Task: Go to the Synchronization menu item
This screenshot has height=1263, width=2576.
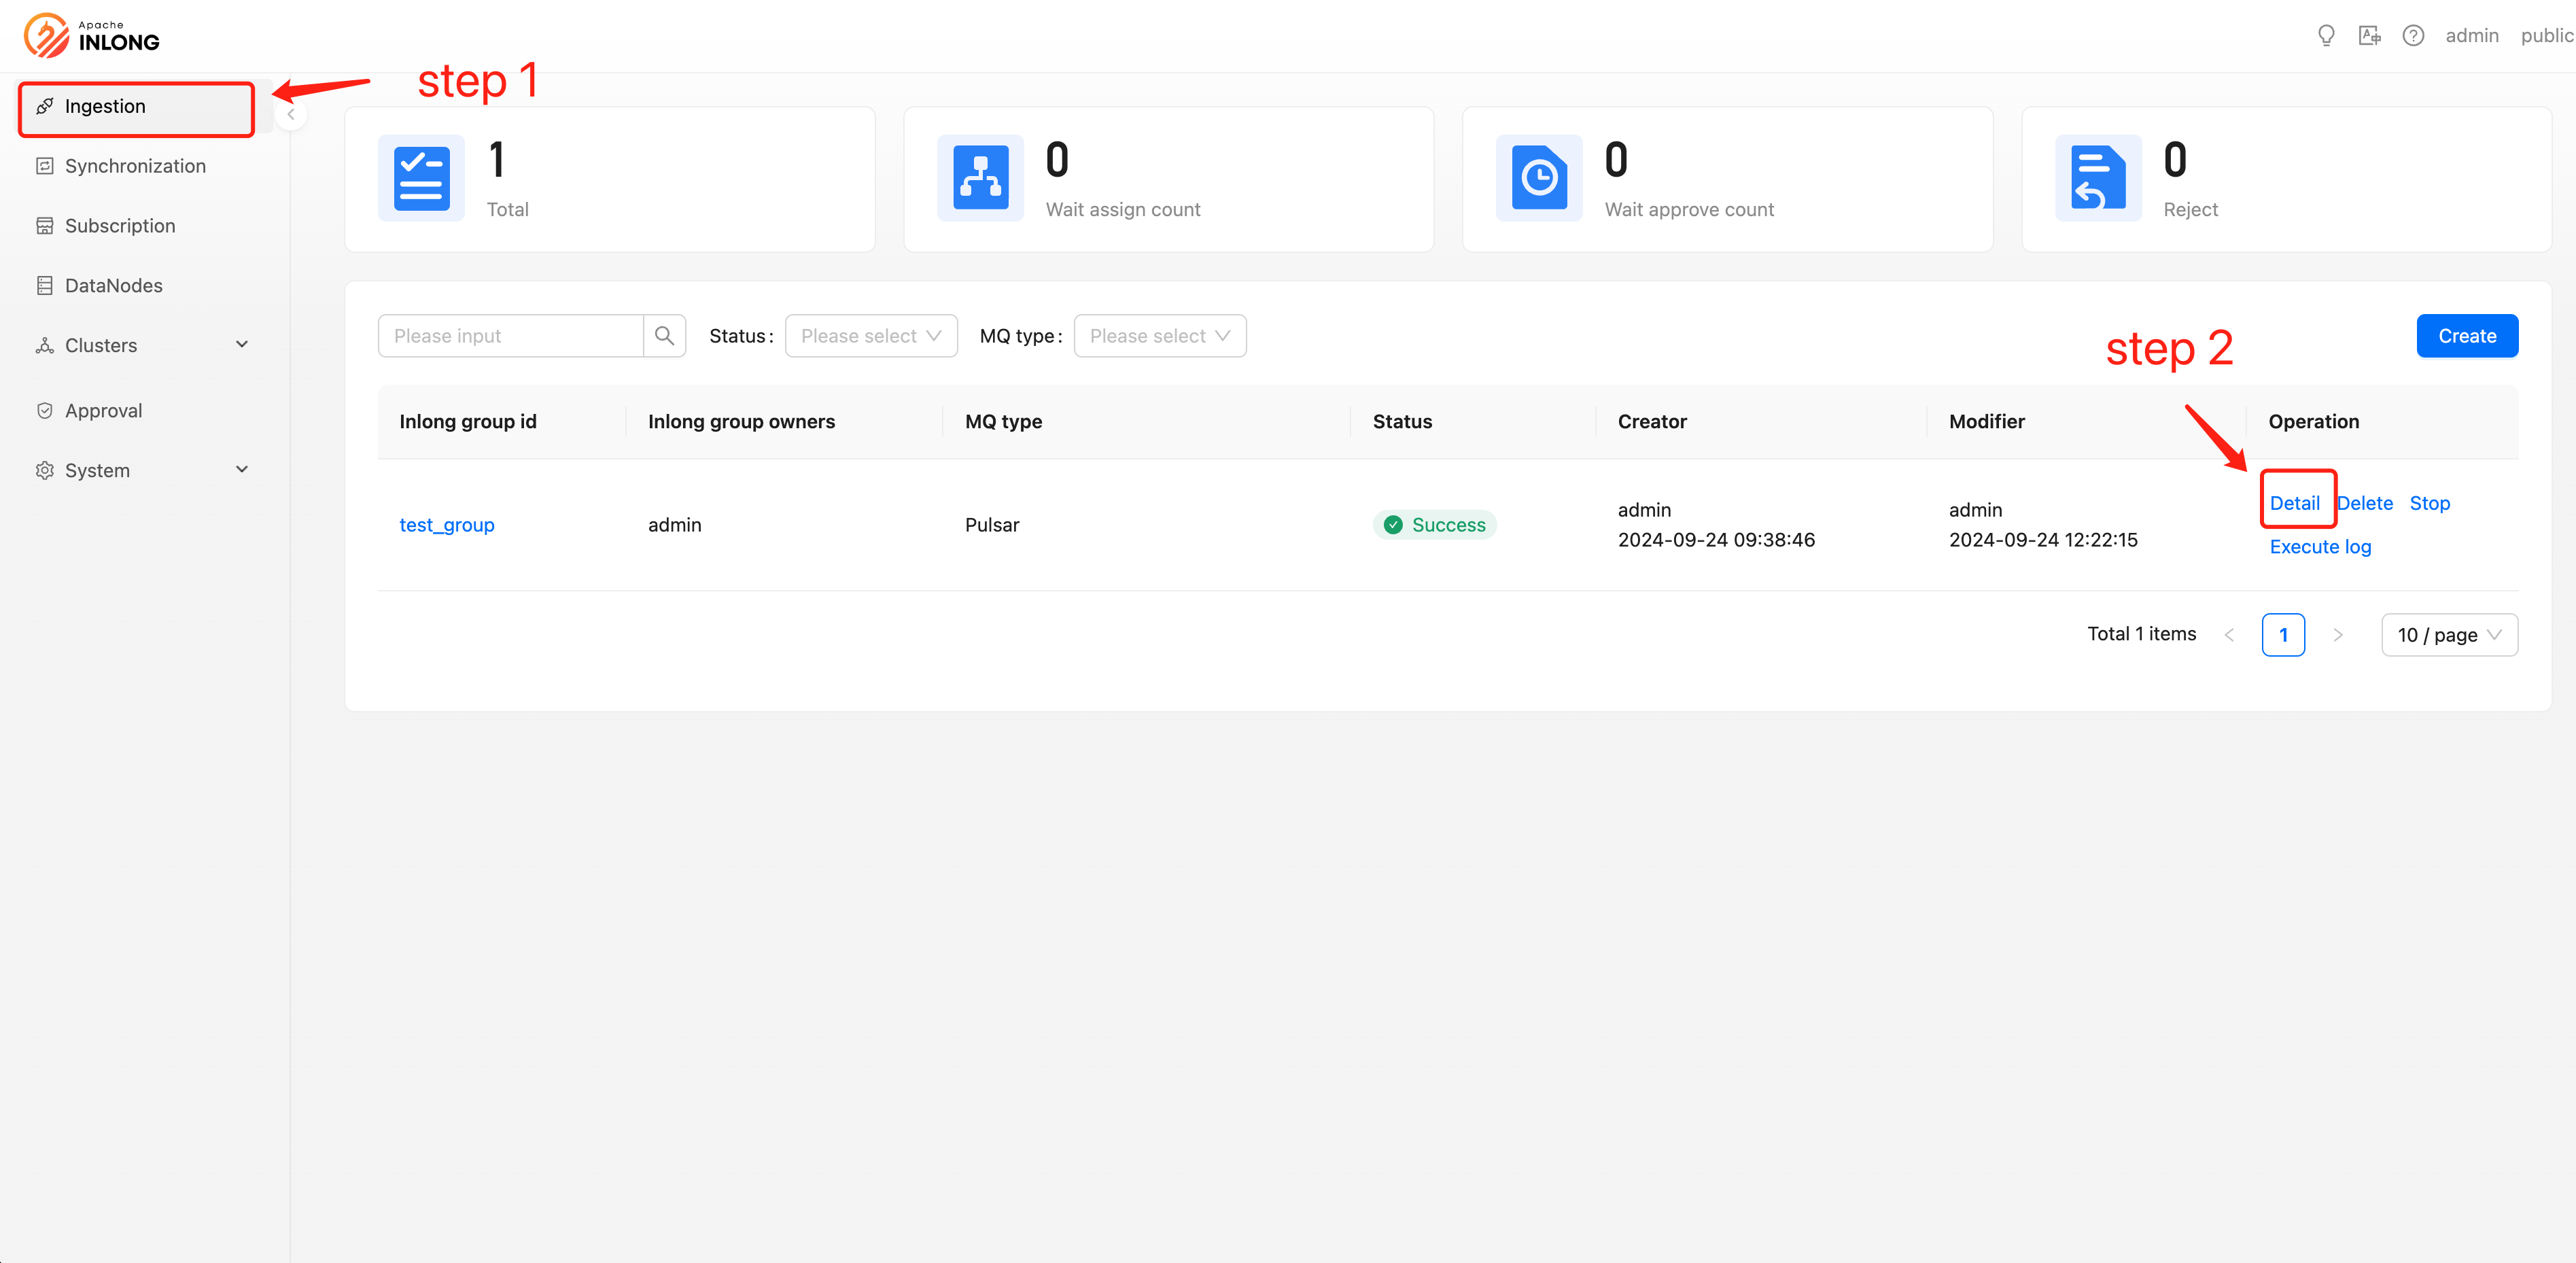Action: (135, 166)
